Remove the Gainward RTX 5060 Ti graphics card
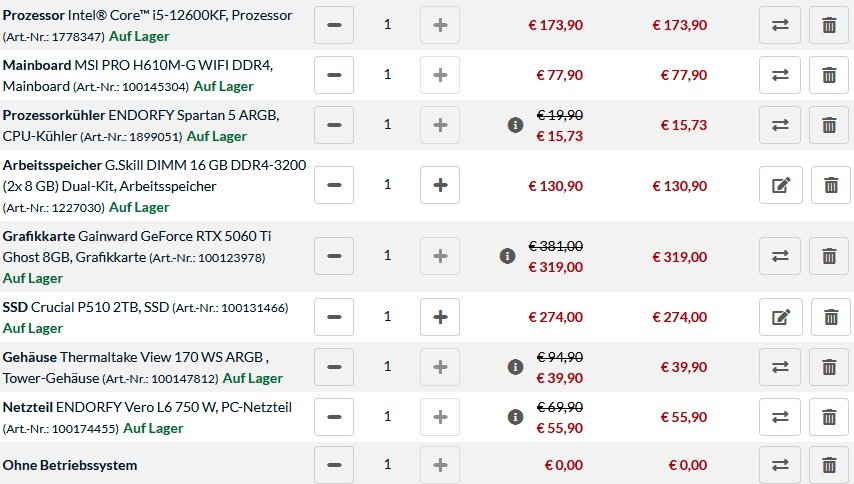 pos(829,256)
